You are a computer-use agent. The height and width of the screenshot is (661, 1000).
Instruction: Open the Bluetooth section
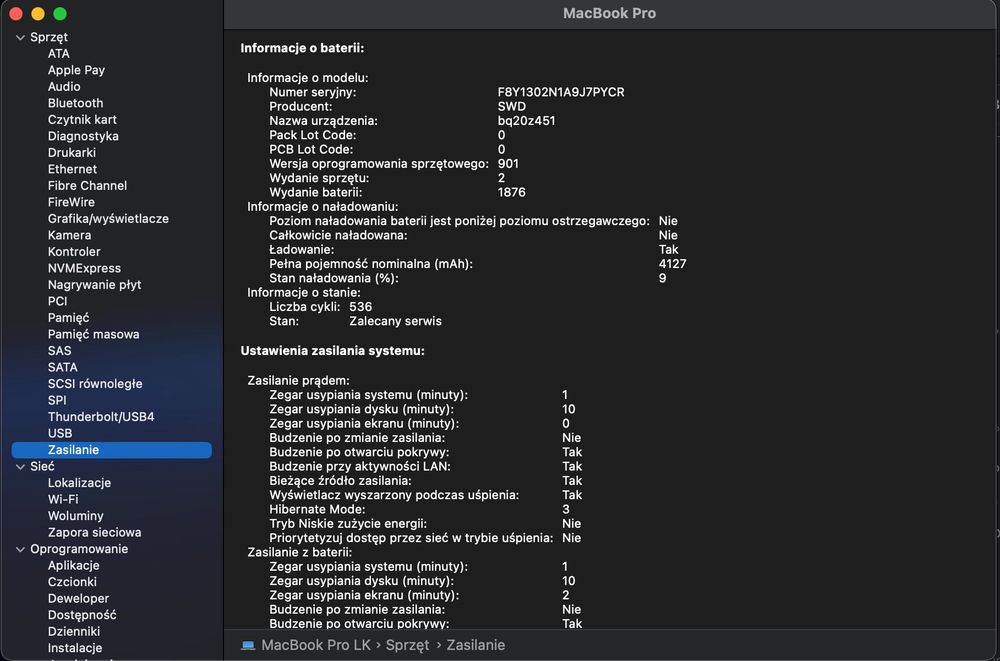tap(75, 103)
